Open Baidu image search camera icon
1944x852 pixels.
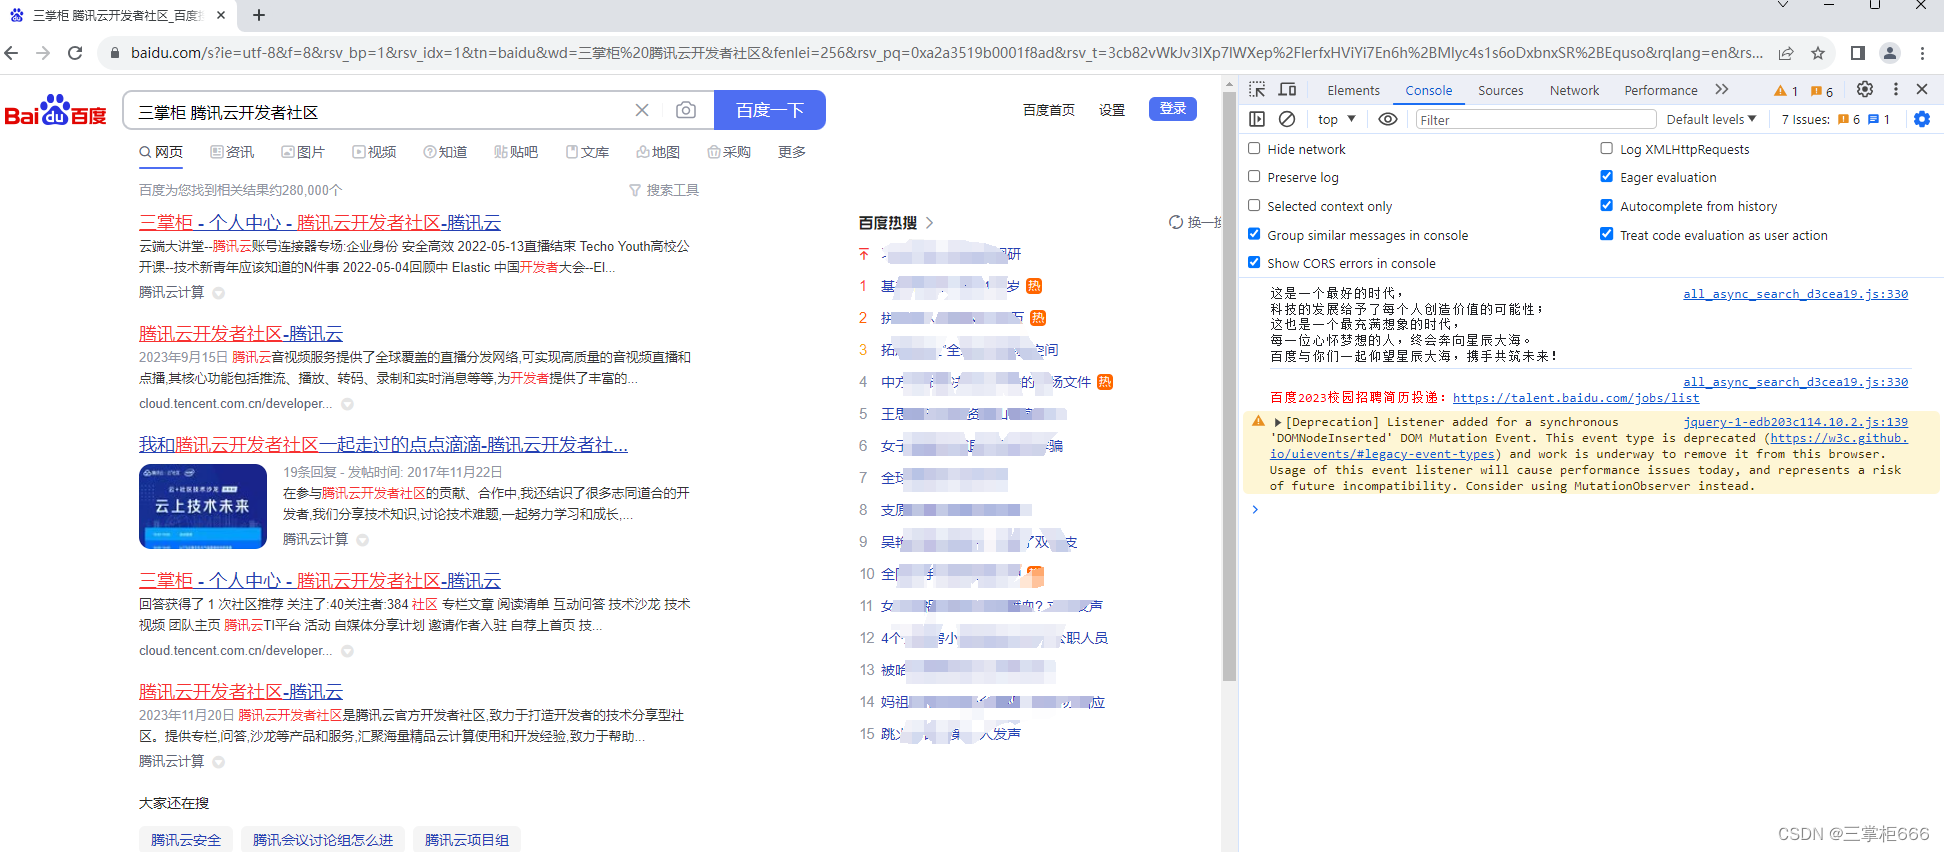click(686, 110)
